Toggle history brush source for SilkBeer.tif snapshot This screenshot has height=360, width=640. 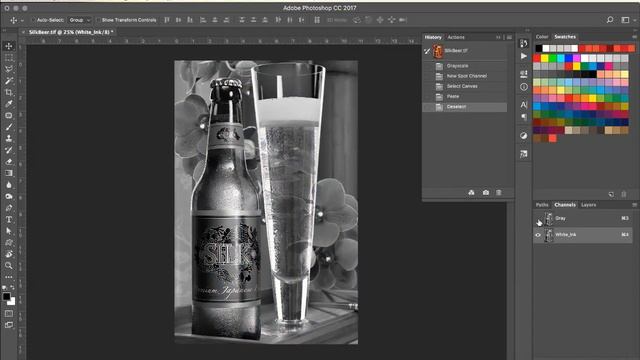(x=427, y=51)
